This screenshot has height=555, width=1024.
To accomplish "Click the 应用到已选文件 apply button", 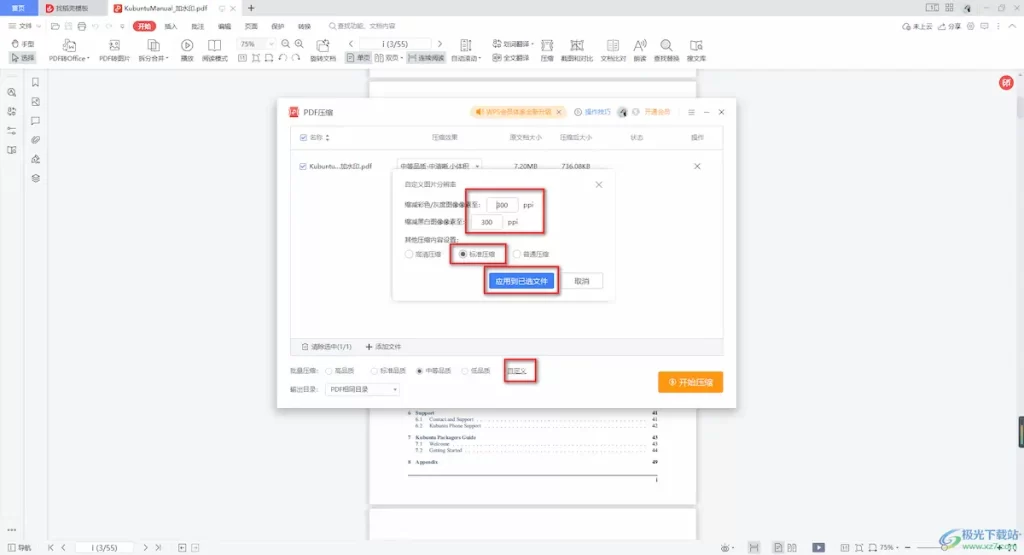I will tap(520, 281).
